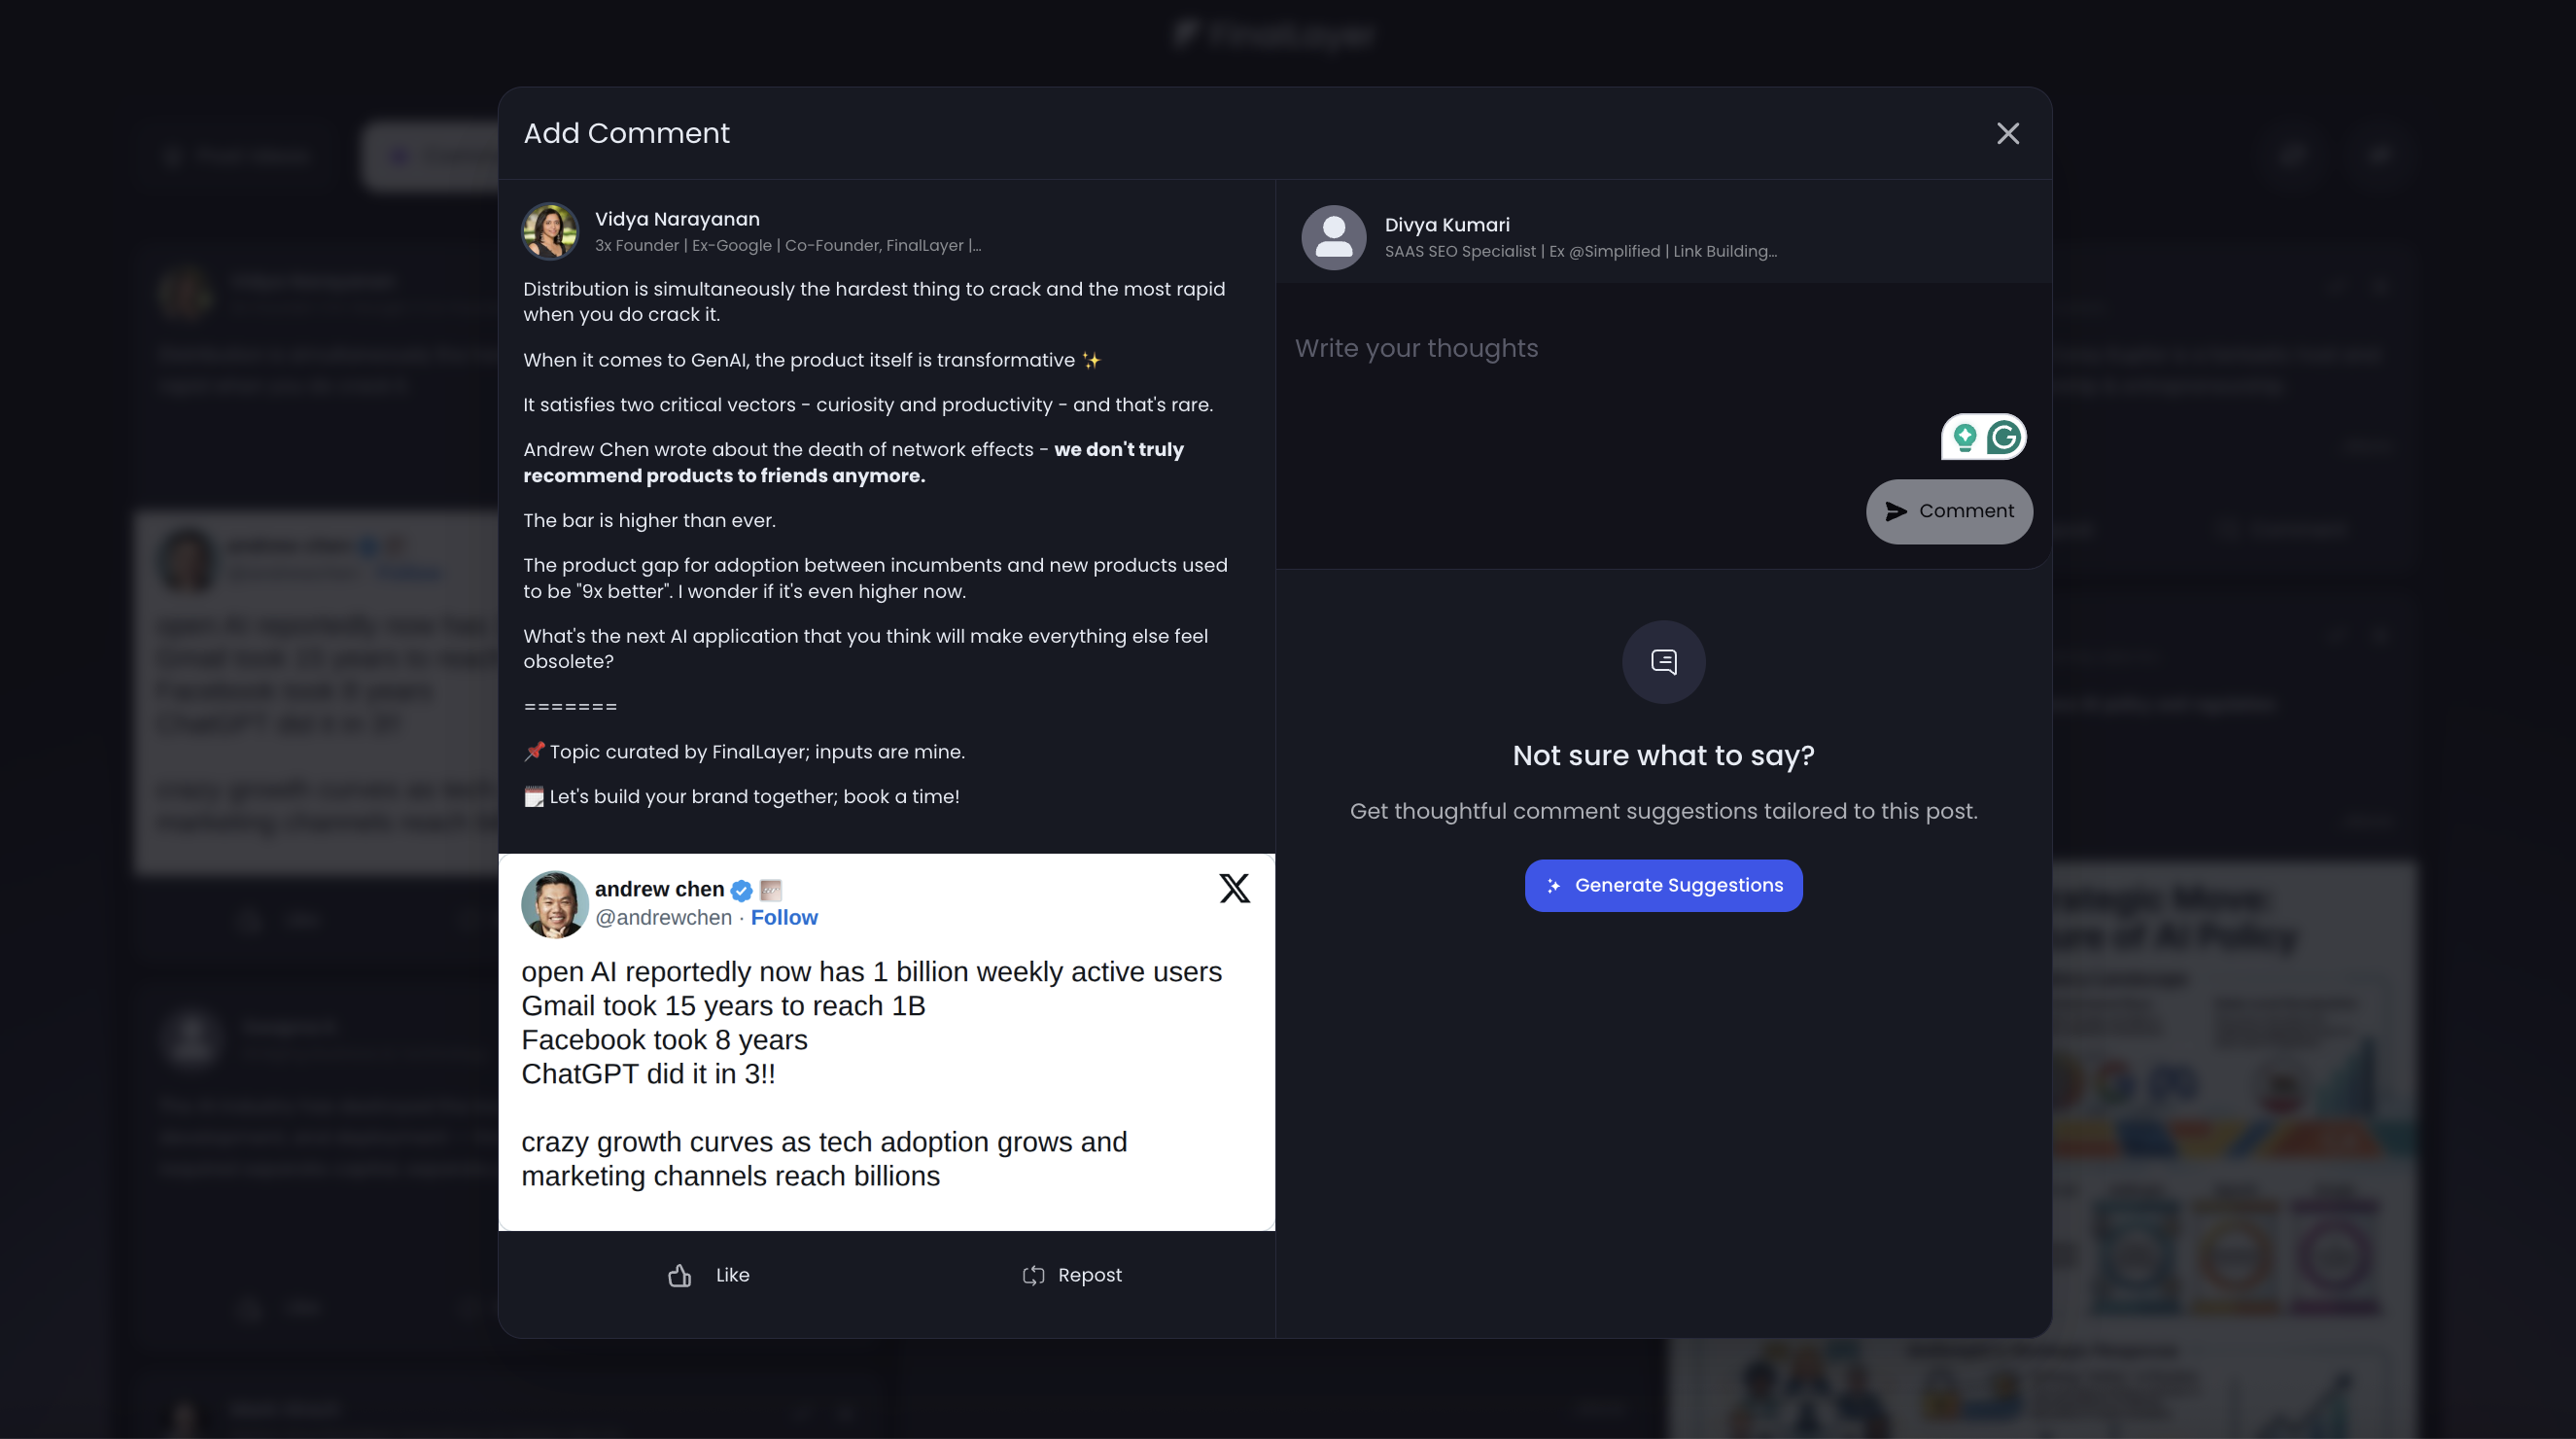Follow andrew chen on the tweet

tap(784, 918)
